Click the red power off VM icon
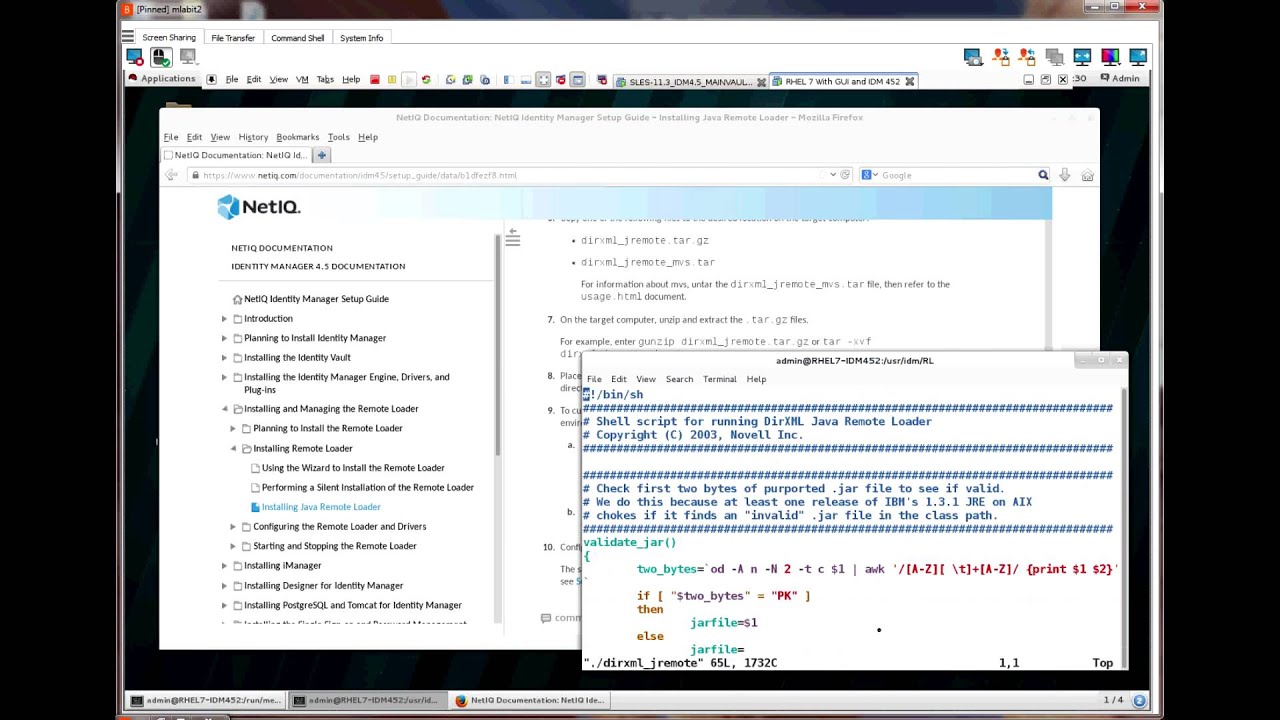 pos(375,80)
